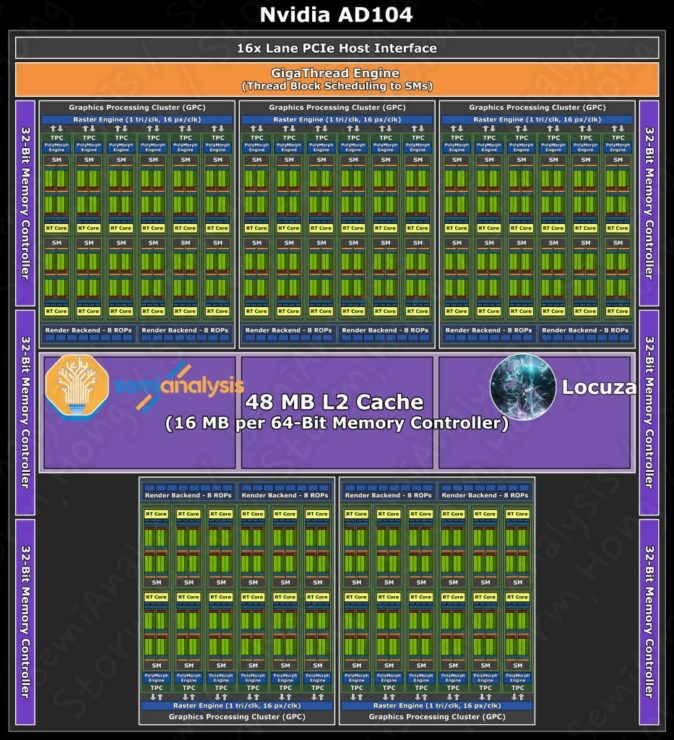This screenshot has height=740, width=674.
Task: Select top-left 'Graphics Processing Cluster (GPC)' label
Action: pos(137,108)
